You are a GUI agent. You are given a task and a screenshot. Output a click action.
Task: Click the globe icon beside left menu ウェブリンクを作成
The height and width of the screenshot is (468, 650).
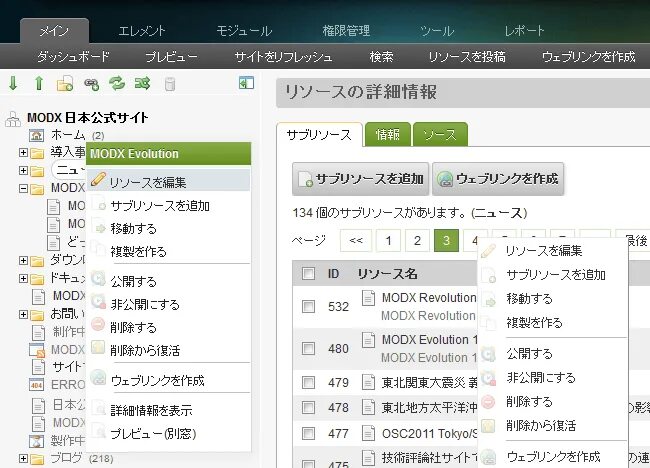98,378
